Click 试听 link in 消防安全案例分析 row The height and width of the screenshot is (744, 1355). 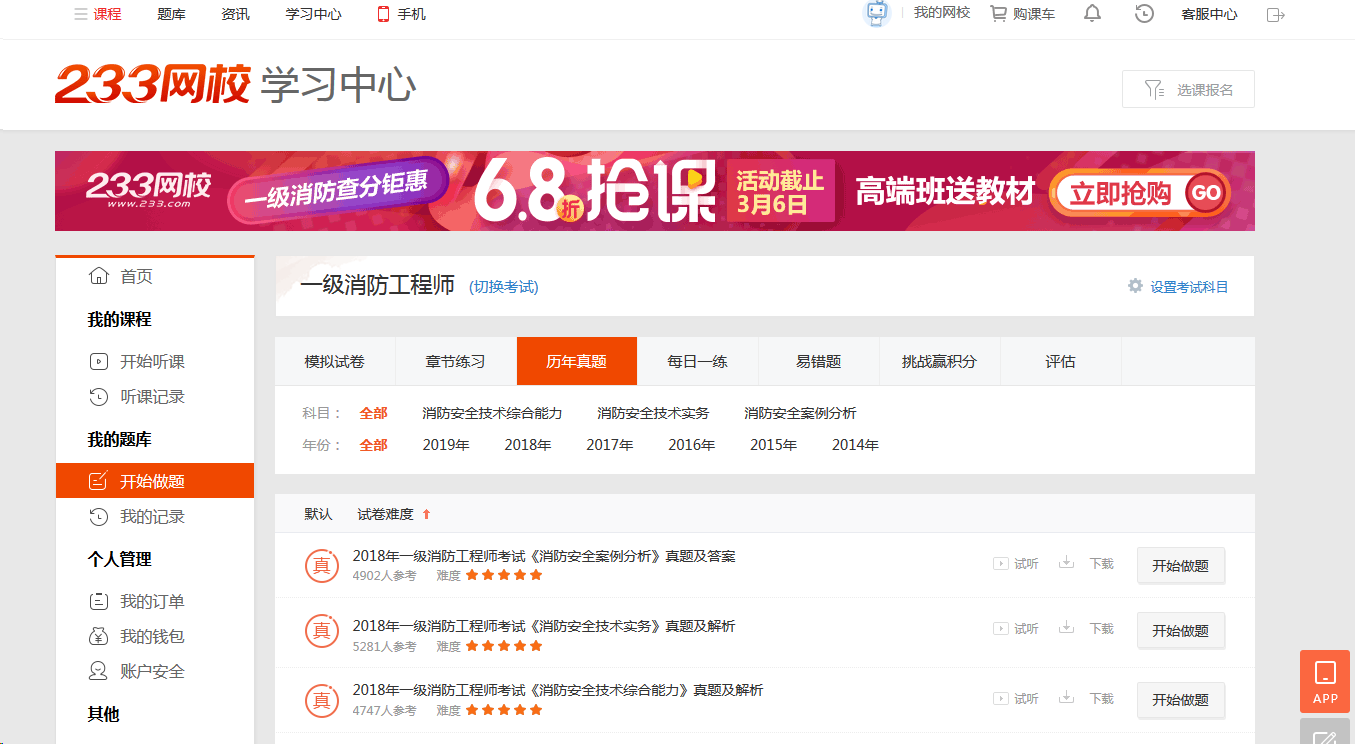(x=1026, y=564)
